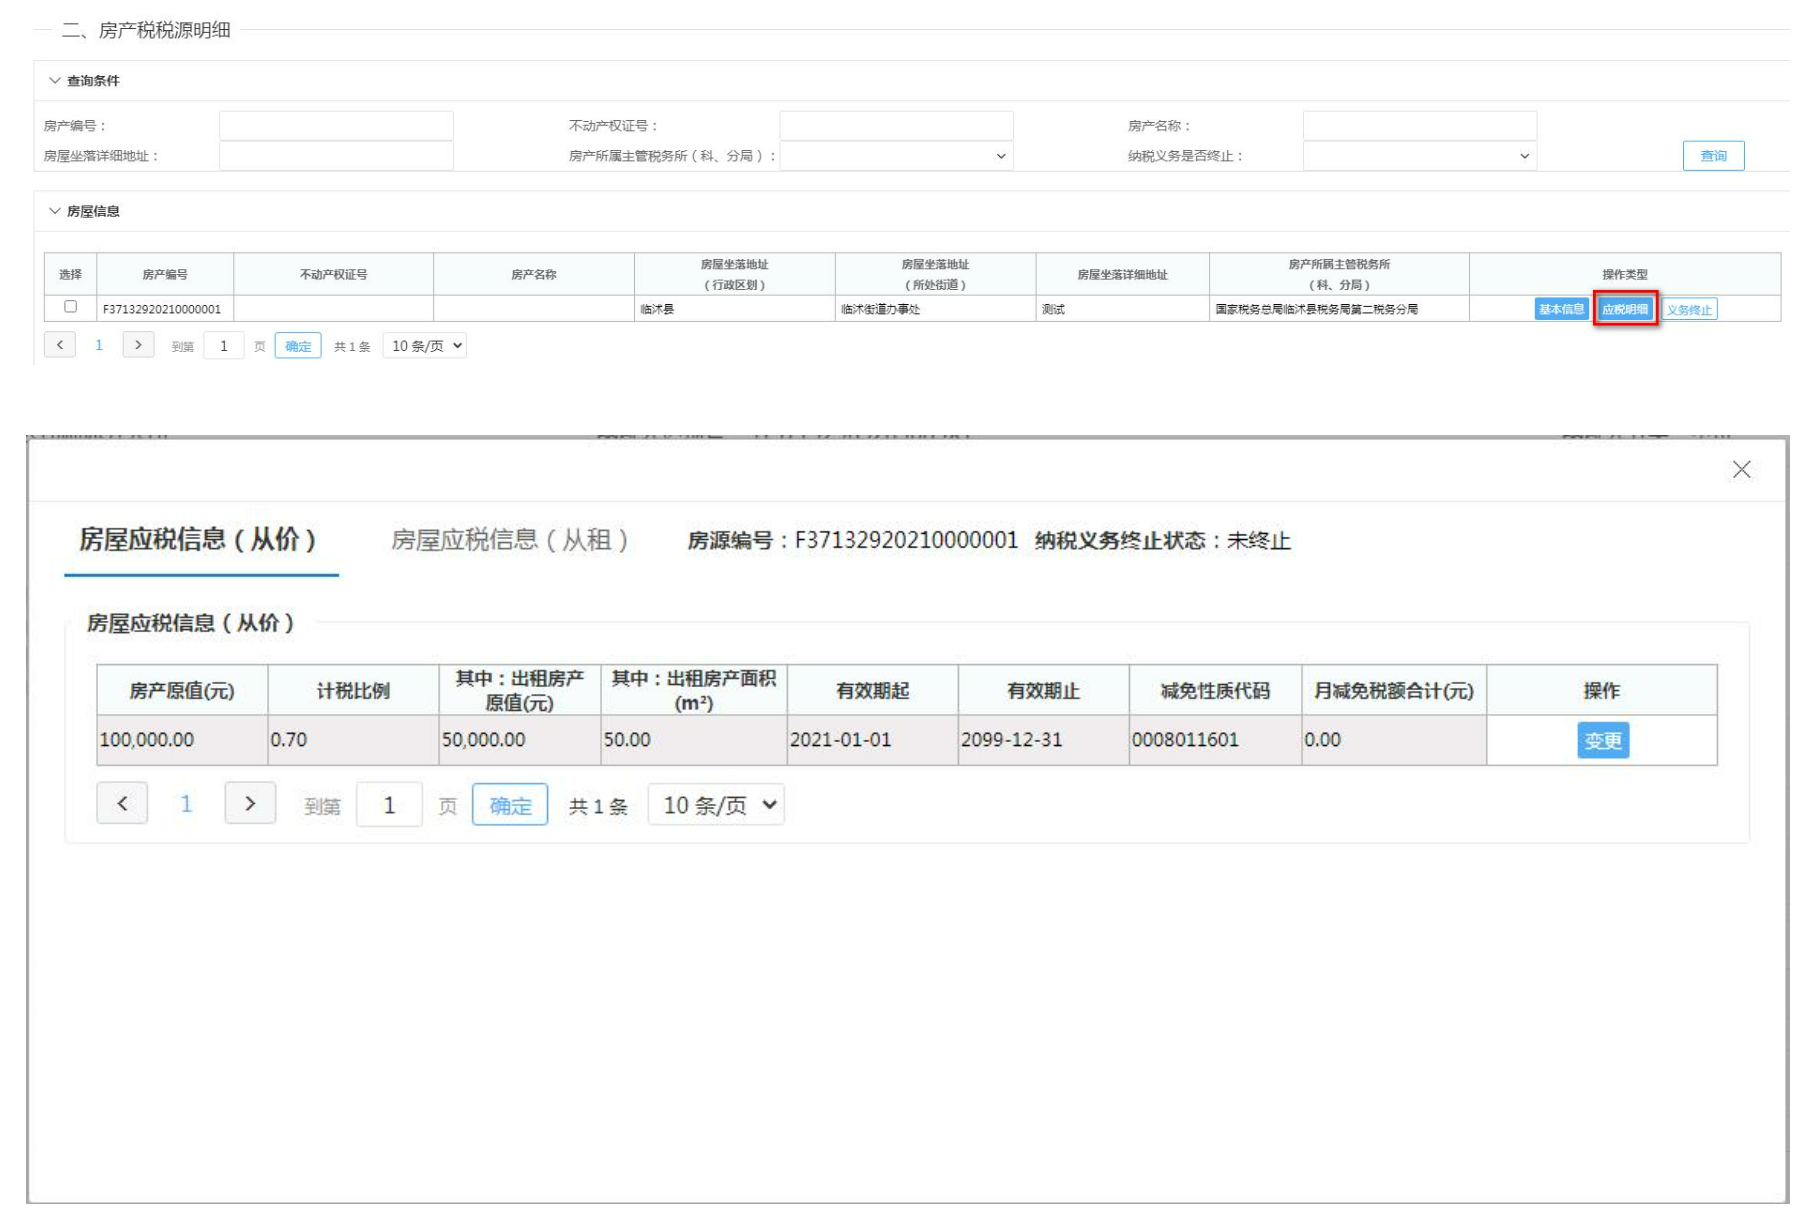The height and width of the screenshot is (1216, 1798).
Task: Click the 操作类型 column header
Action: pyautogui.click(x=1624, y=274)
